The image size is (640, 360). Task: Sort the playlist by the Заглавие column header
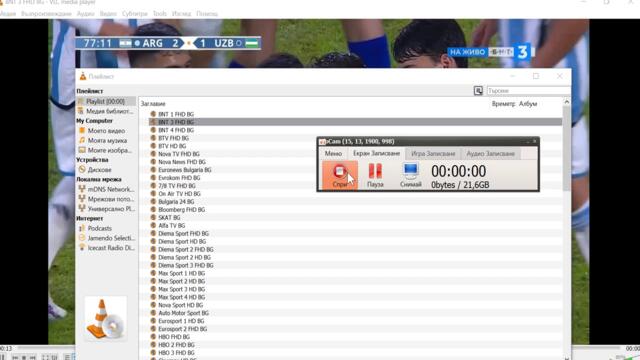(153, 104)
